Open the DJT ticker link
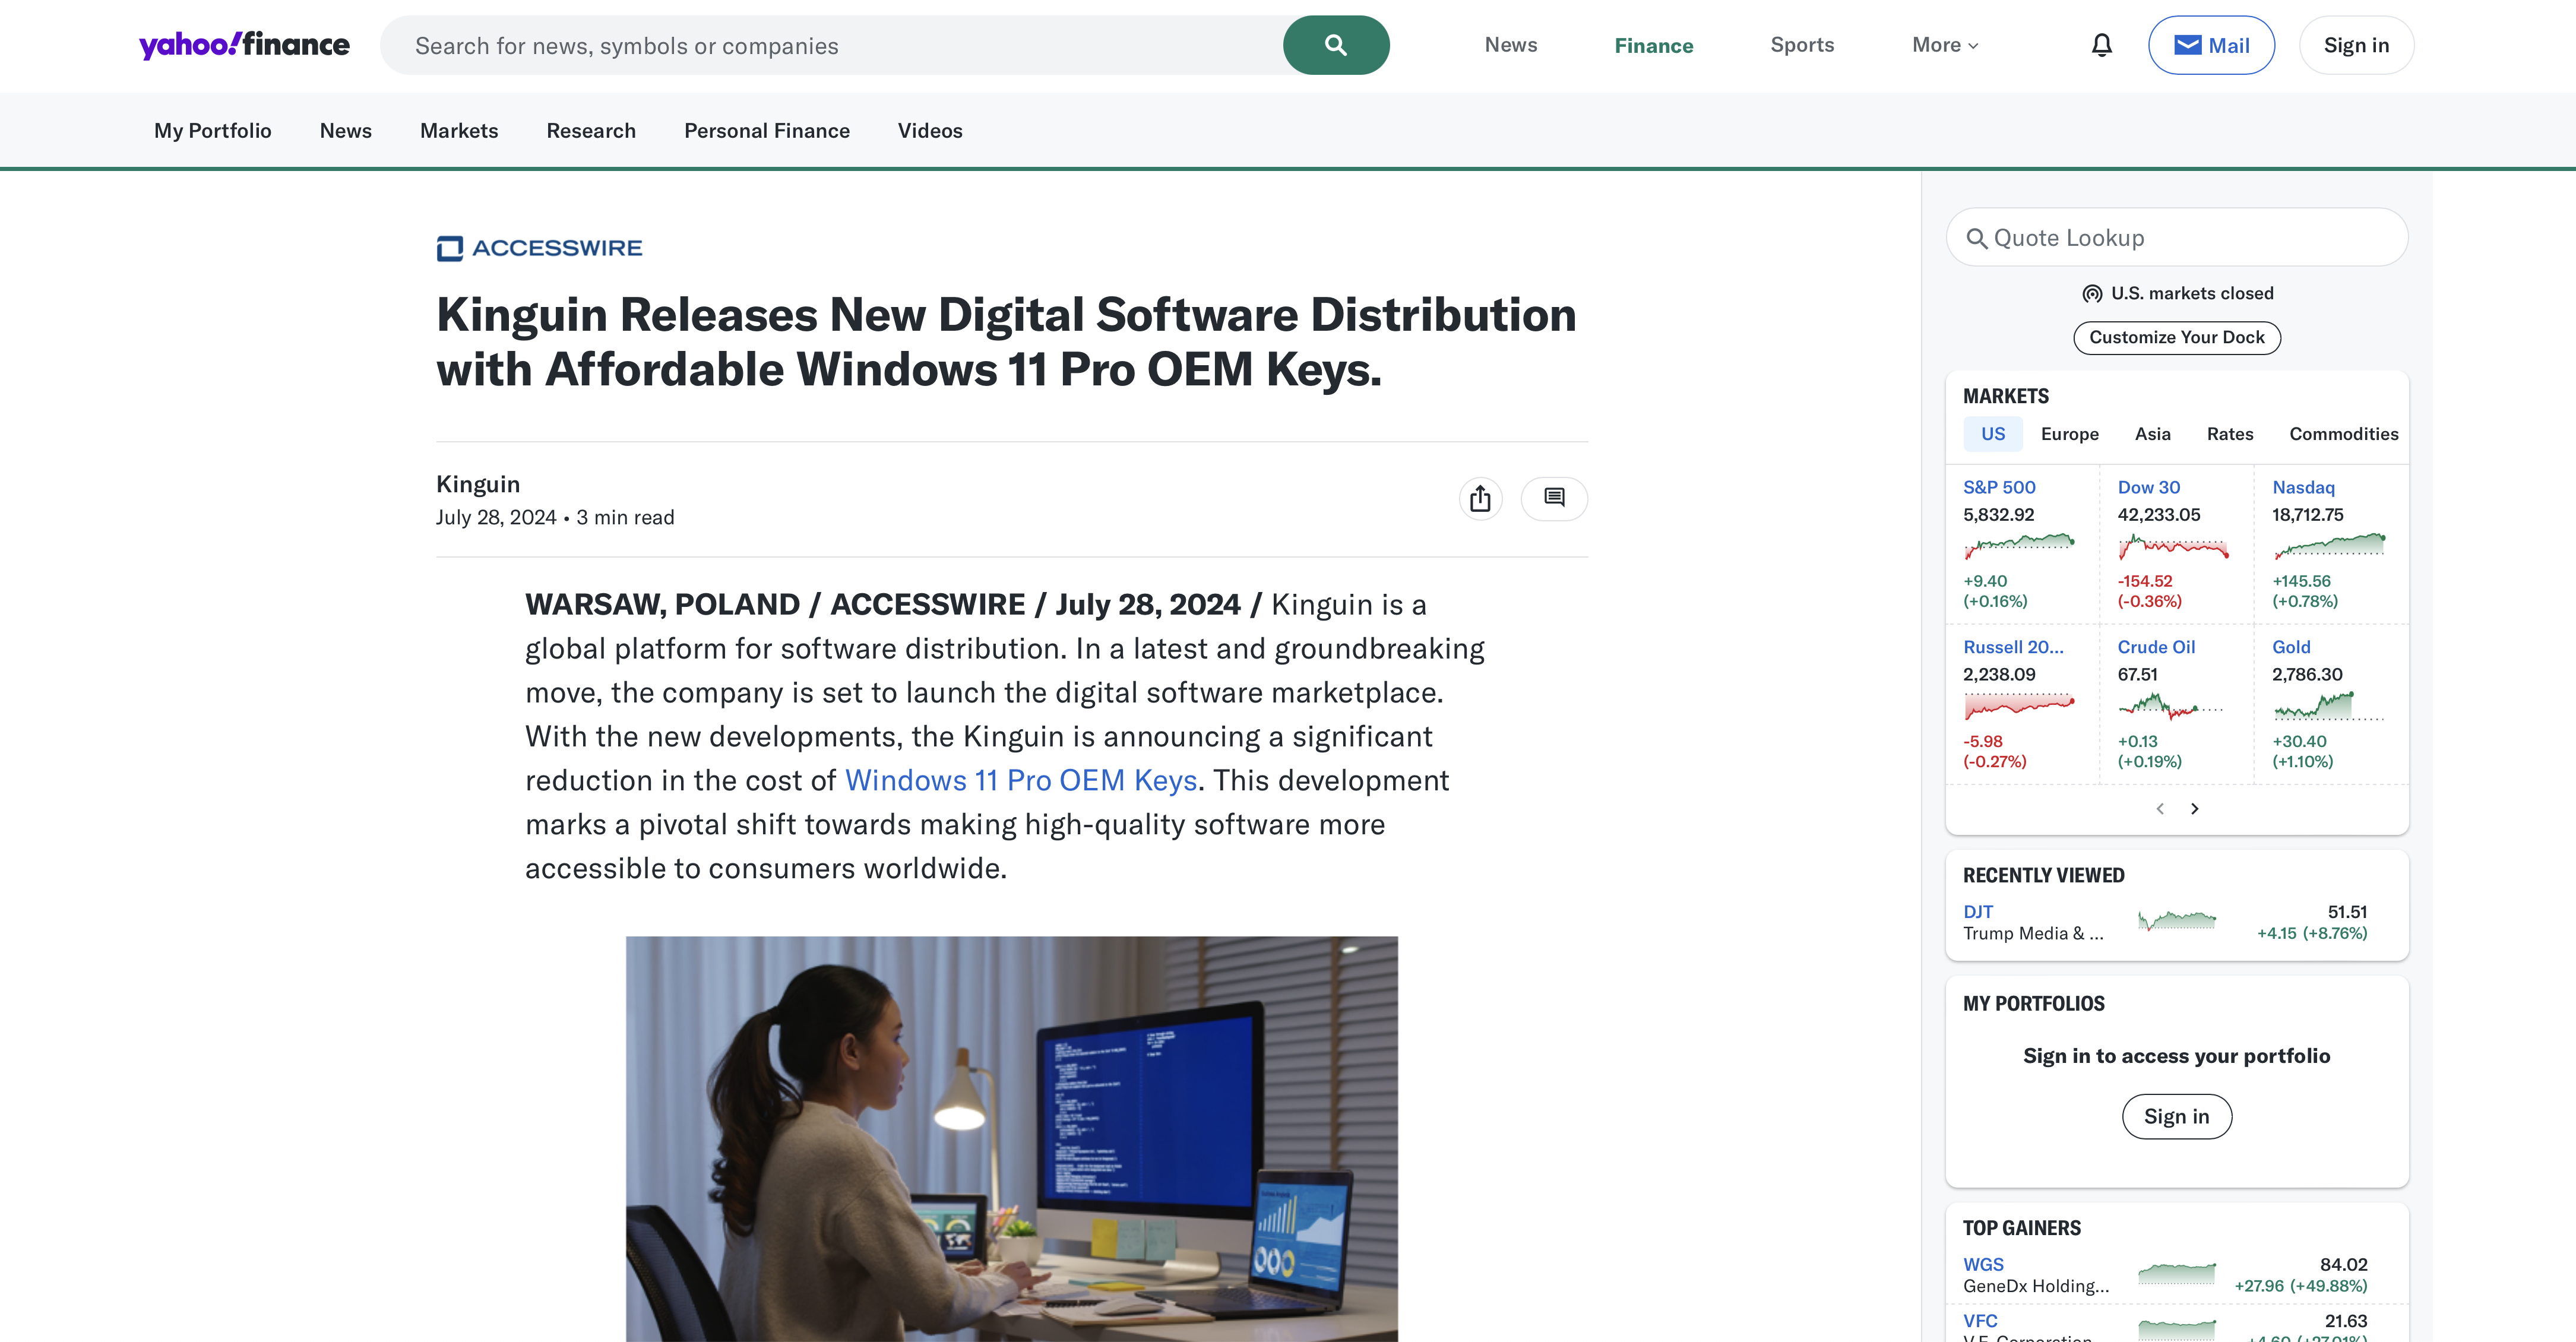The width and height of the screenshot is (2576, 1342). [x=1978, y=912]
